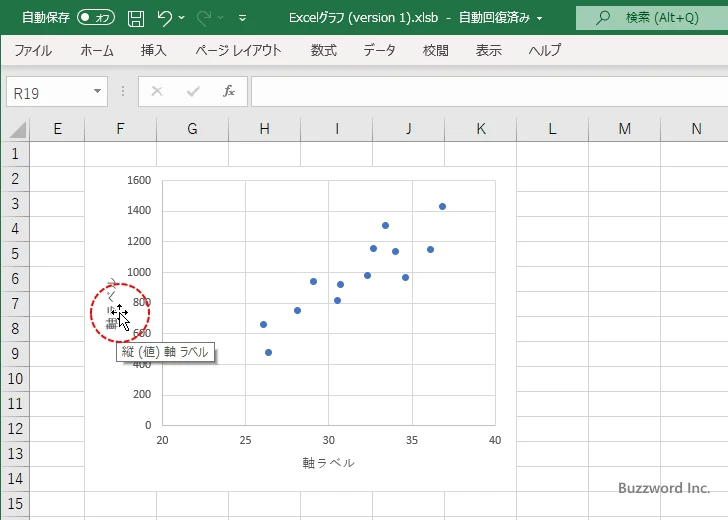
Task: Open the 校閲 ribbon tab
Action: 436,50
